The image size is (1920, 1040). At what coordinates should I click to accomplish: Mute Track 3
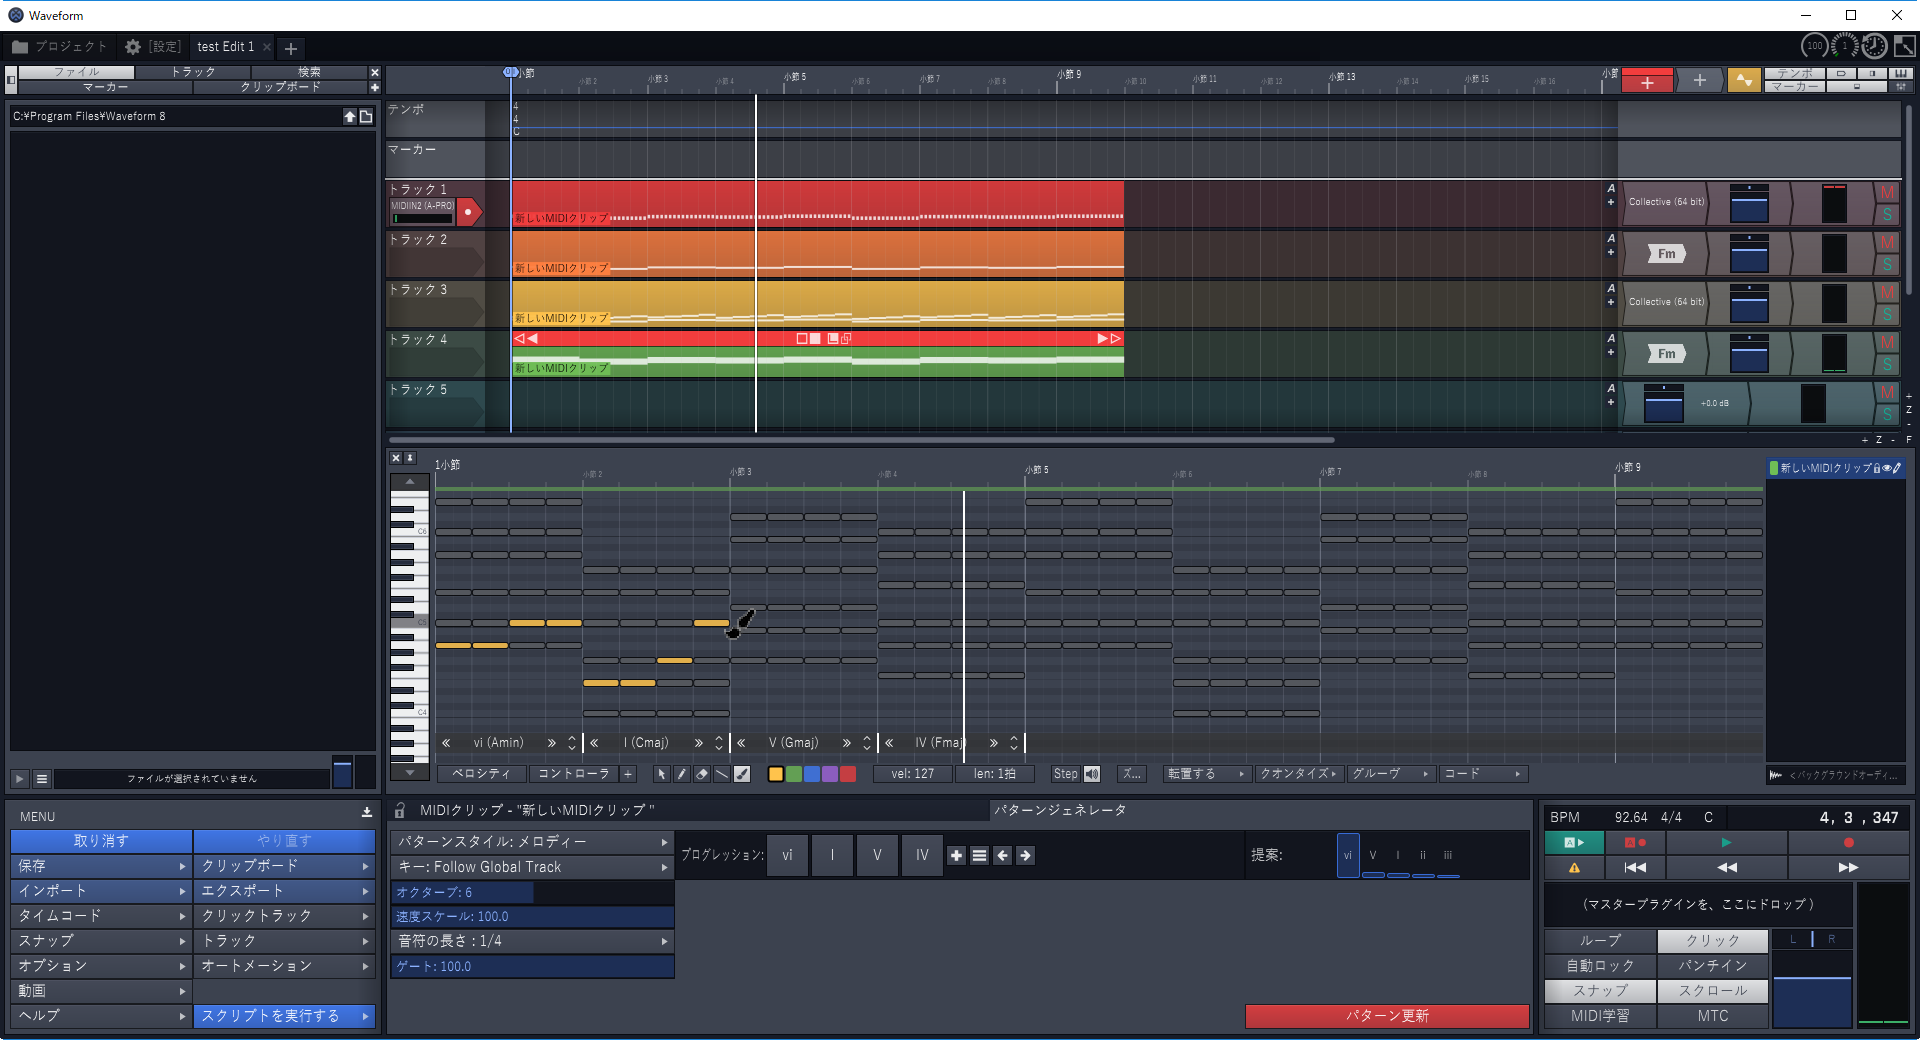(x=1887, y=293)
